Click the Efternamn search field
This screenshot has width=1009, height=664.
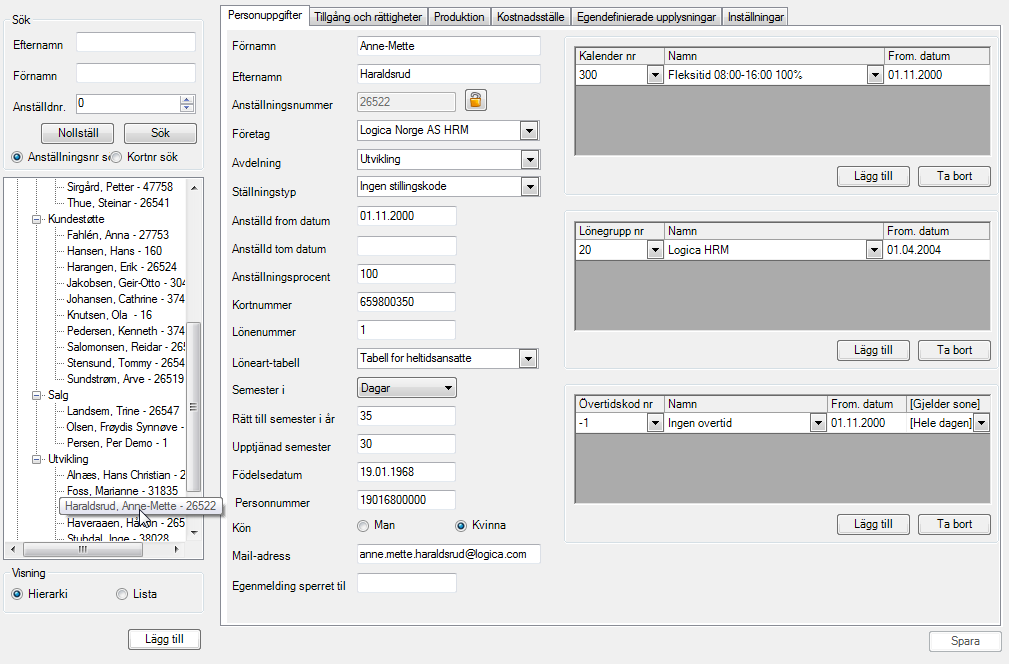click(136, 42)
